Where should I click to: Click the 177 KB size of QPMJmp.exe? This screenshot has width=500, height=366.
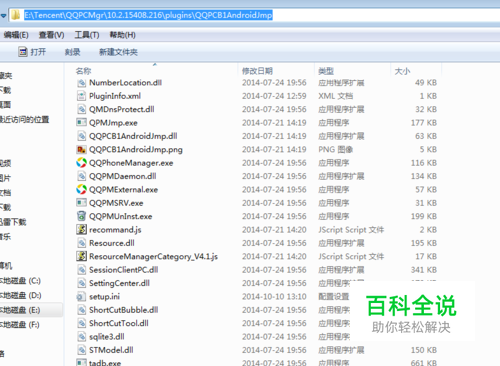click(x=424, y=123)
